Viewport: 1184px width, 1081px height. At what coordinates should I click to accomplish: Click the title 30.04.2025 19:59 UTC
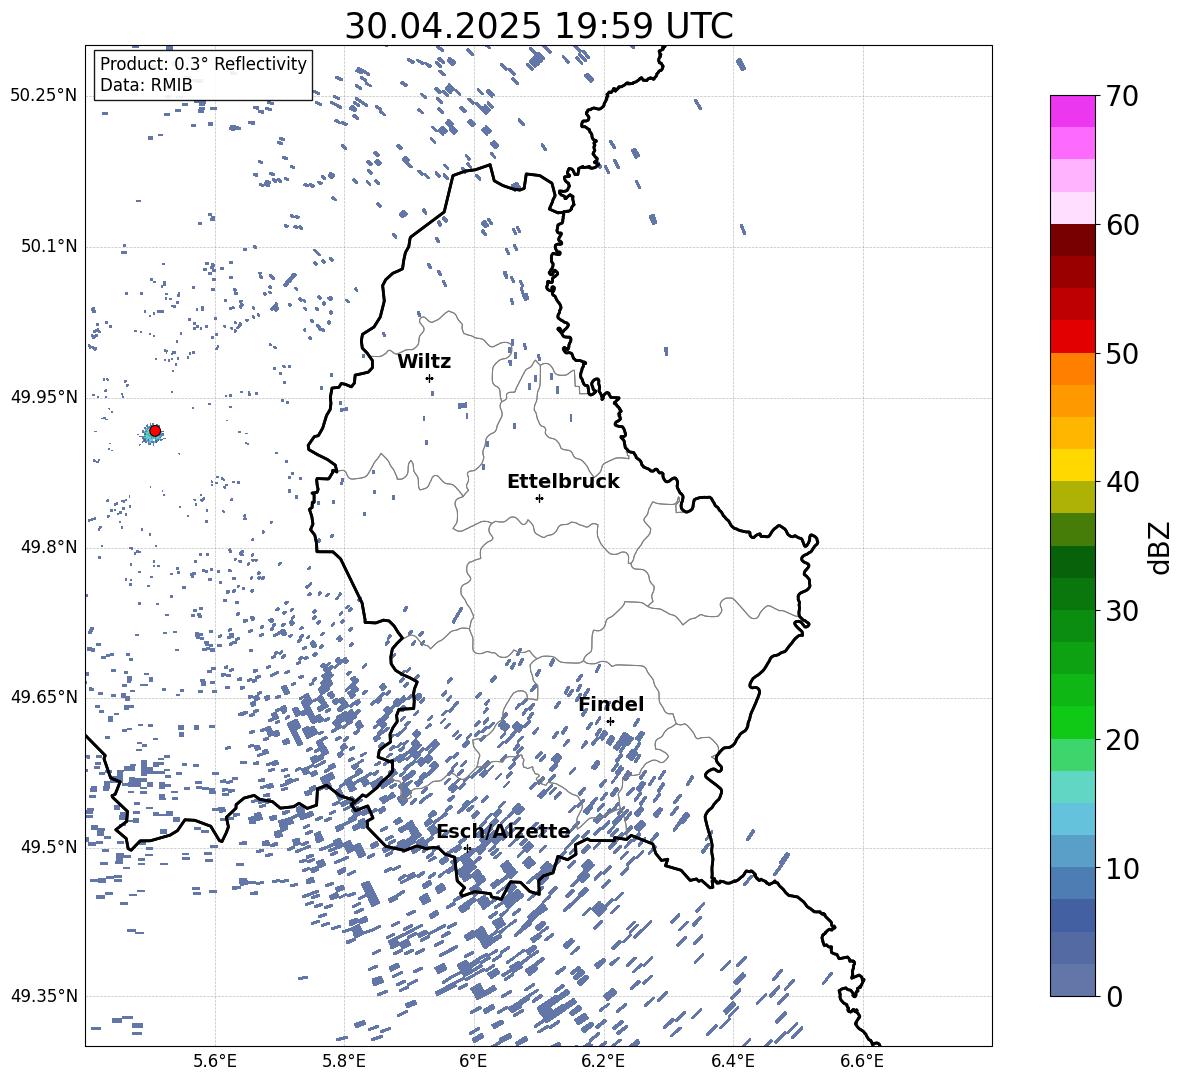coord(538,26)
